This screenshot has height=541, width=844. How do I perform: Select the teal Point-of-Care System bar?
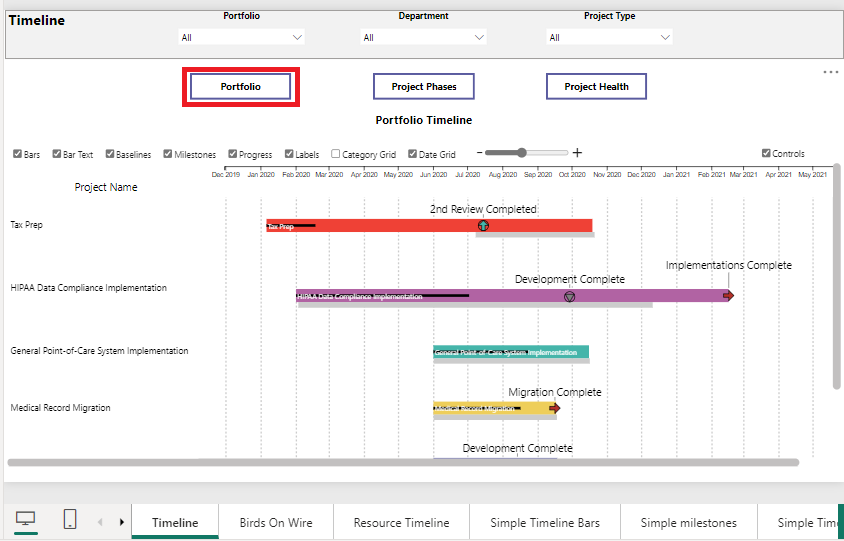point(511,352)
